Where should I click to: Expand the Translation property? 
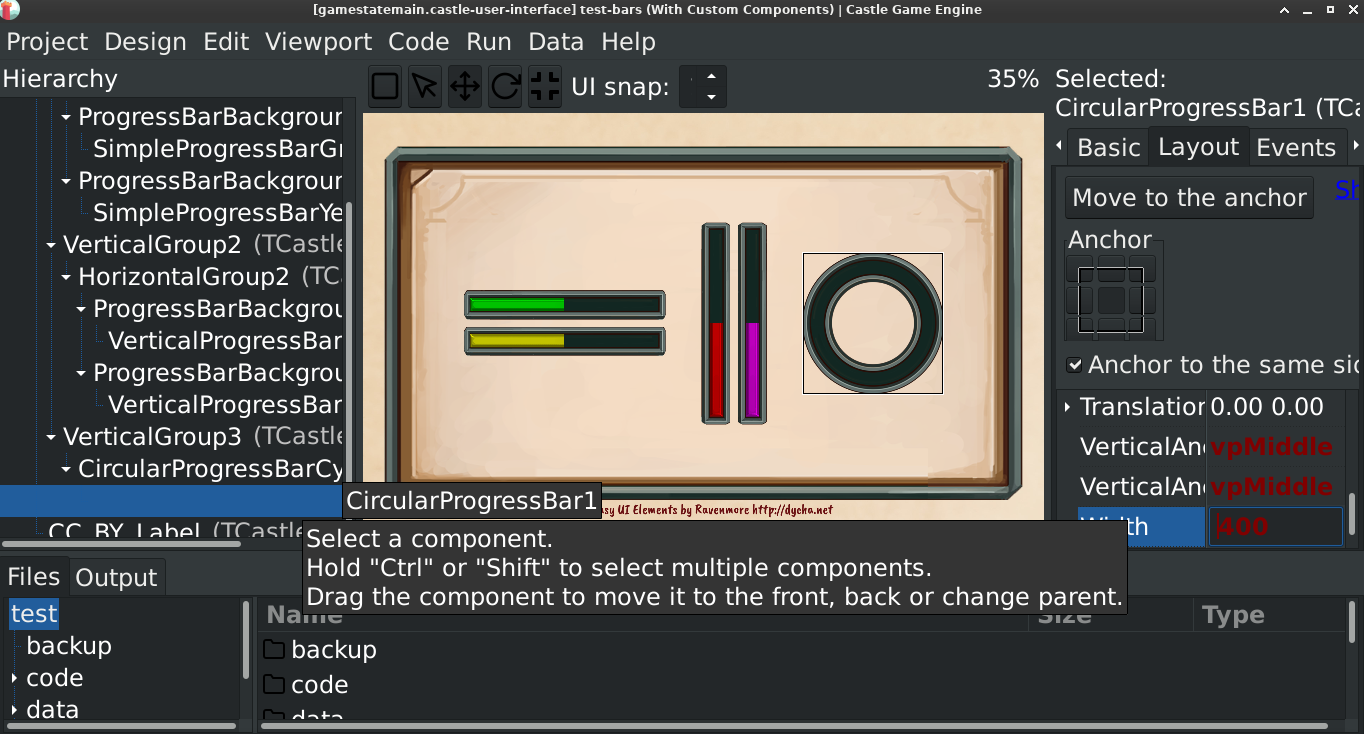[x=1067, y=407]
